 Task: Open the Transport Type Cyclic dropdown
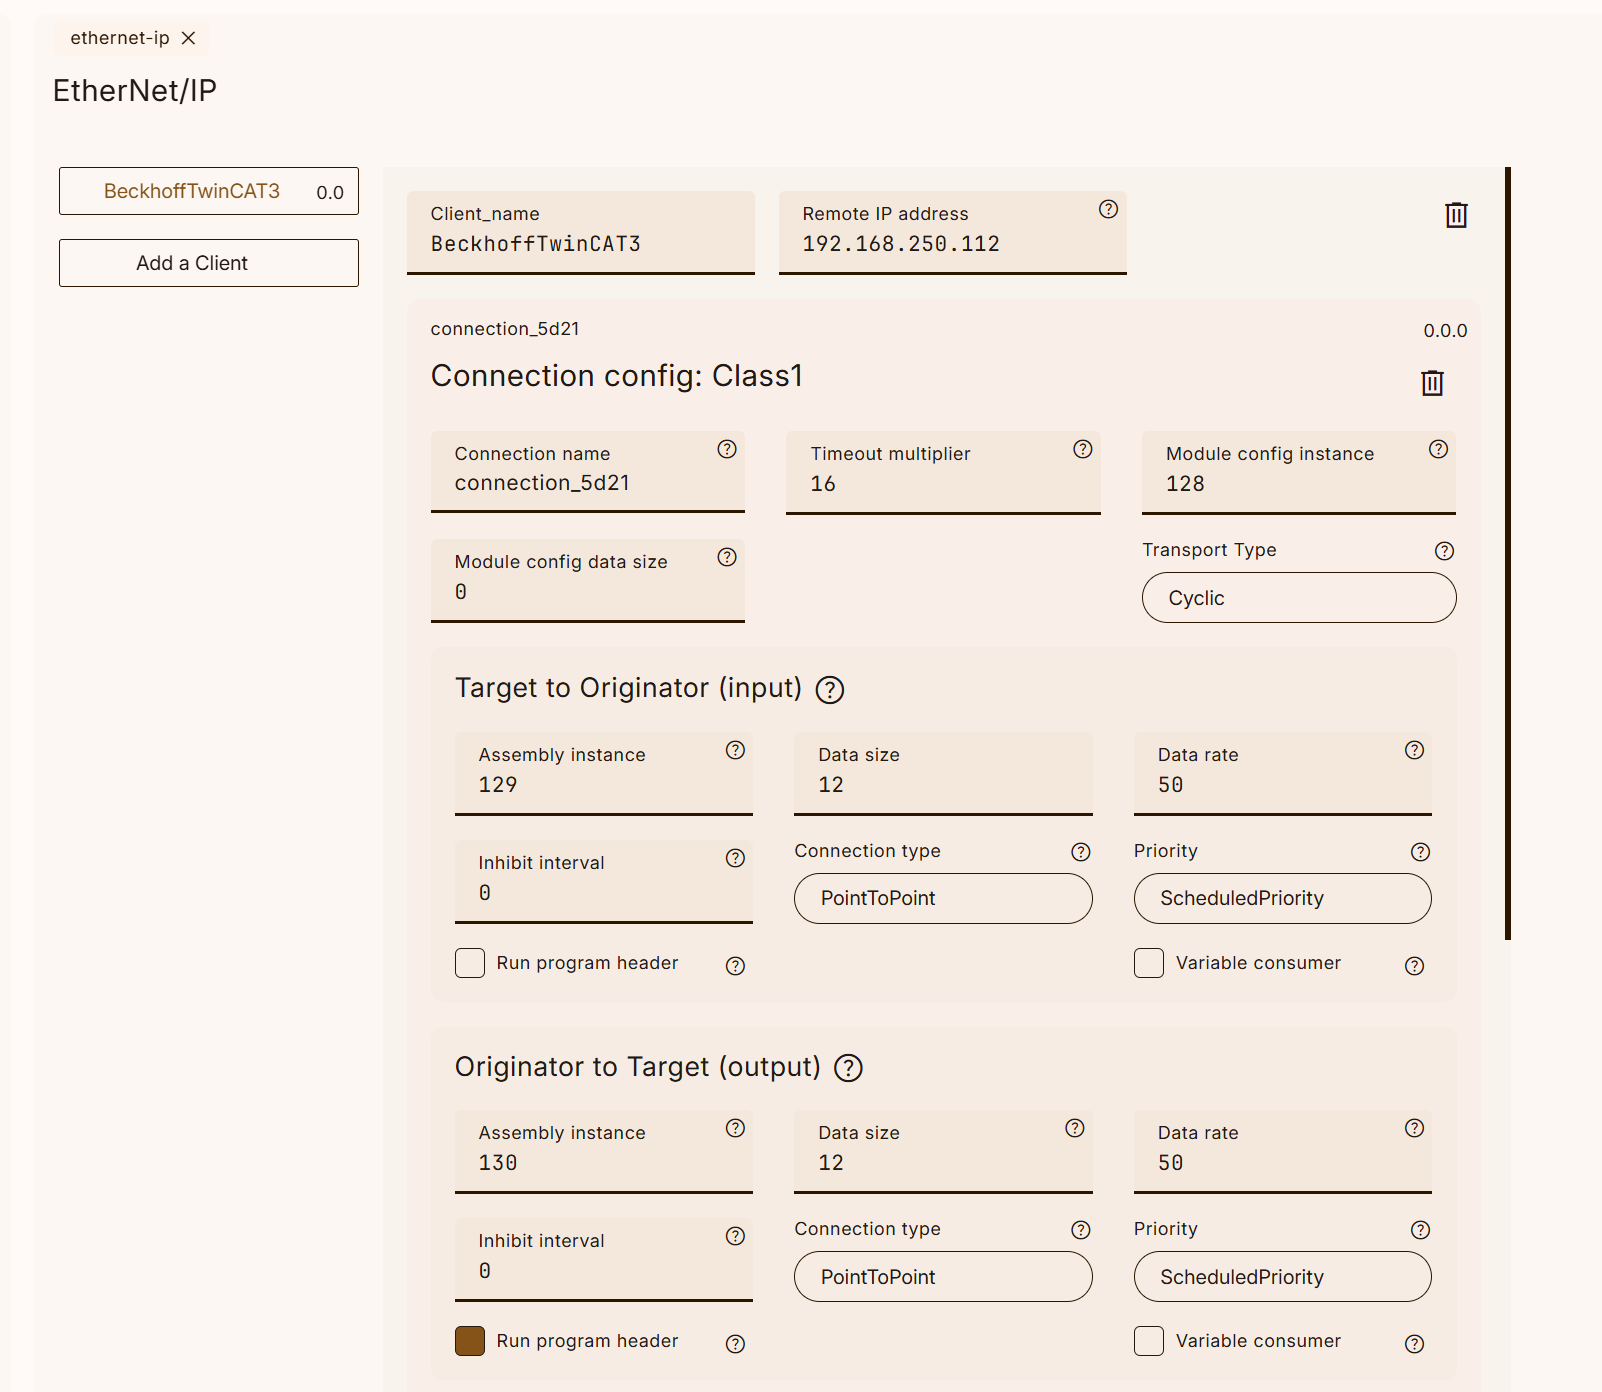(1298, 598)
